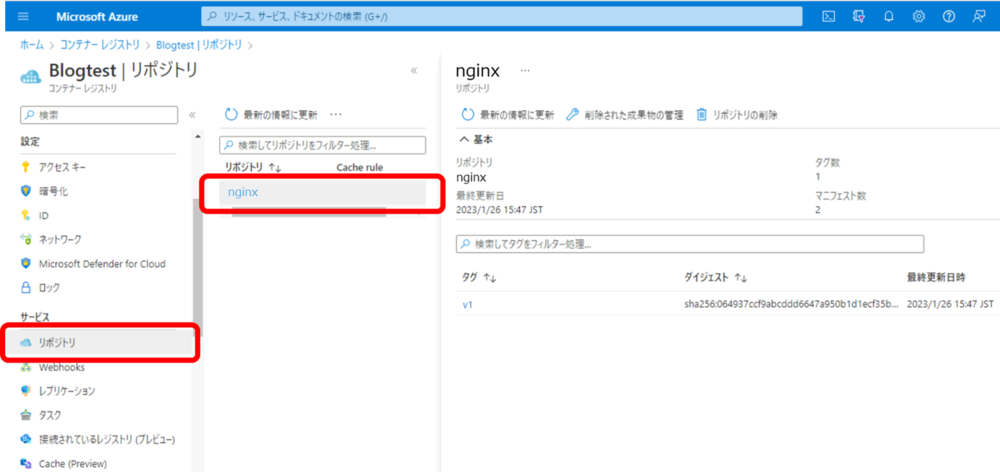The width and height of the screenshot is (1000, 472).
Task: Open portal settings gear
Action: tap(919, 17)
